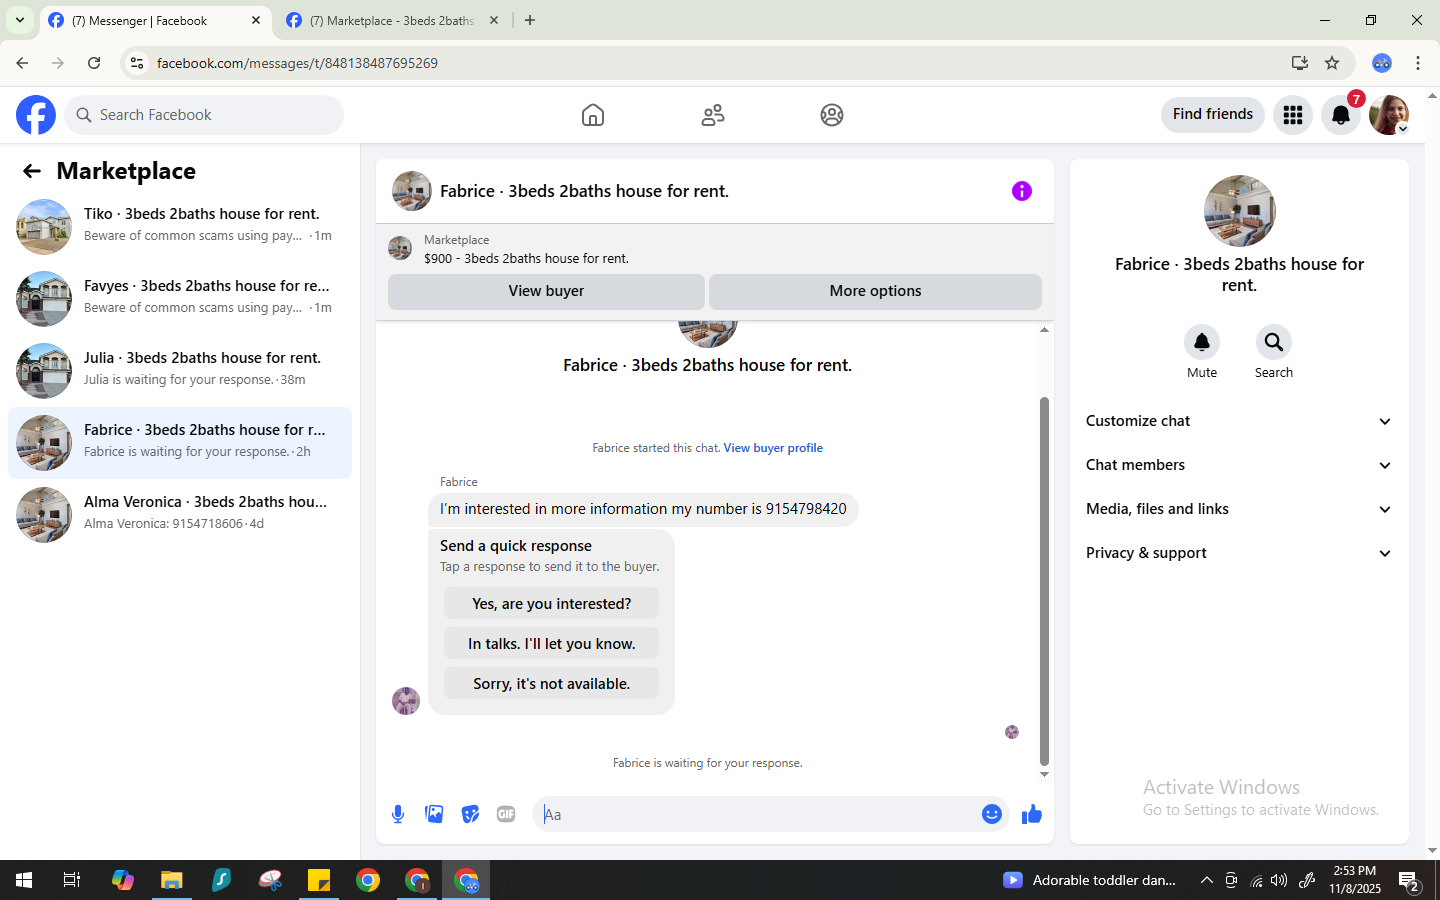Screen dimensions: 1440x900
Task: Open the account profile picture menu
Action: click(1389, 115)
